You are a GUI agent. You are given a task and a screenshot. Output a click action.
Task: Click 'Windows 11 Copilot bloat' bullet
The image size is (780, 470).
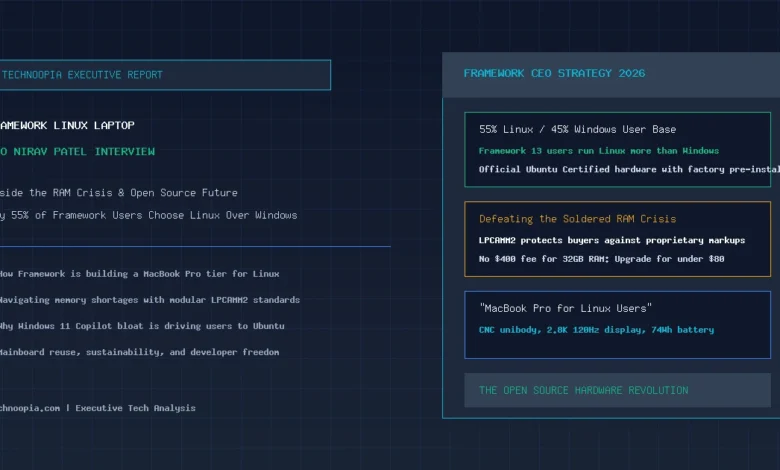pyautogui.click(x=142, y=326)
